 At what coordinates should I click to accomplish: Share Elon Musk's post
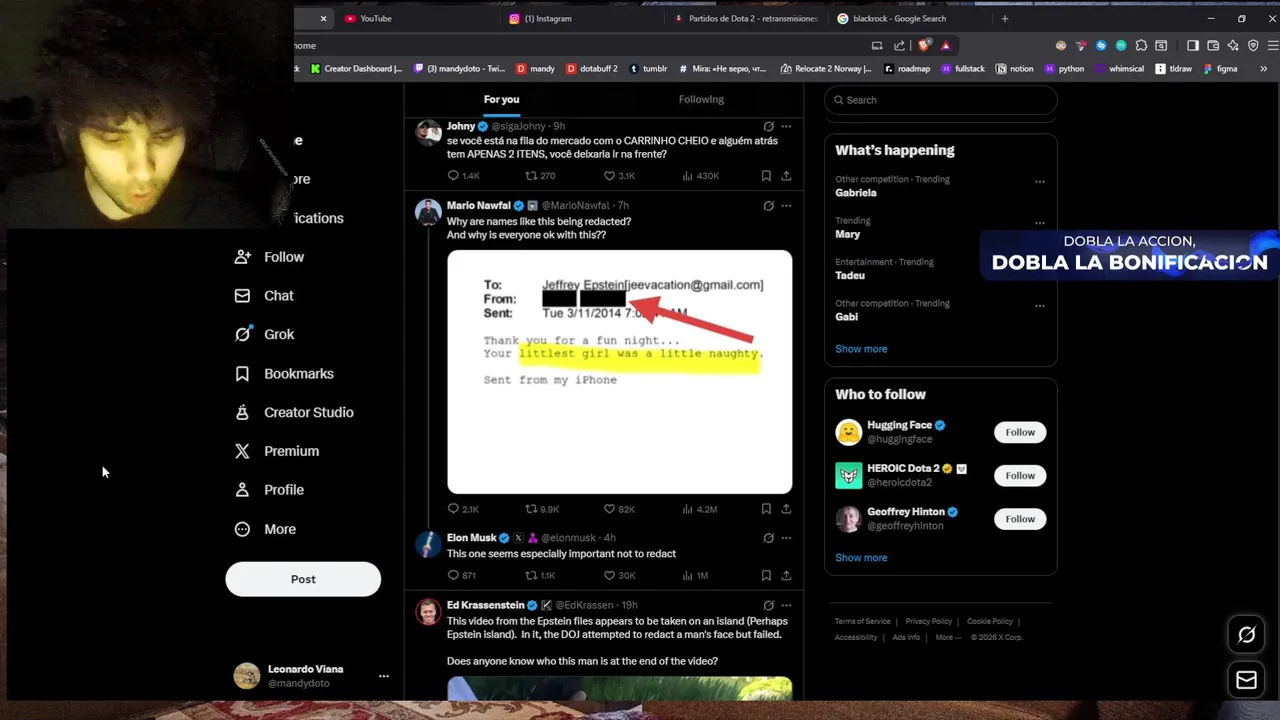coord(786,575)
